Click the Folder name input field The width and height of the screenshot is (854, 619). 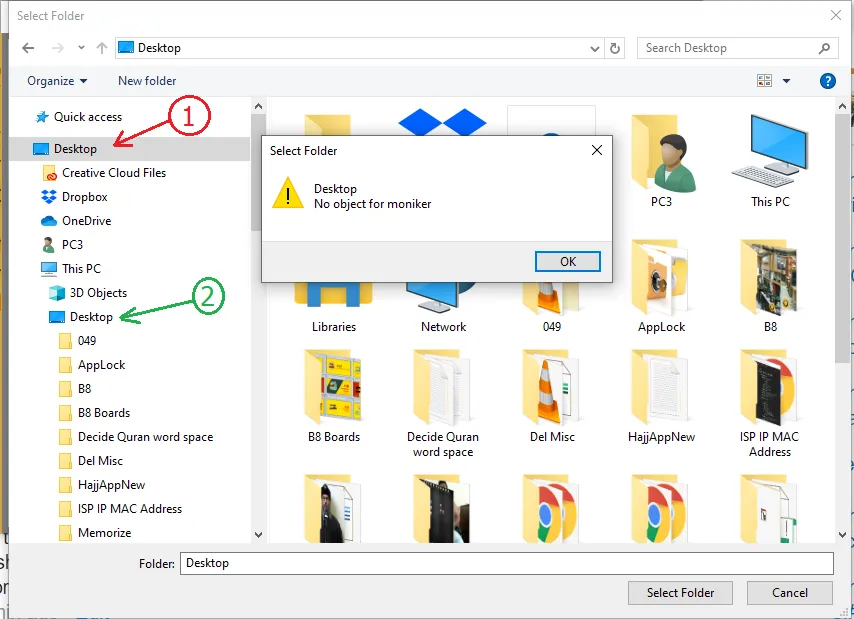[507, 563]
